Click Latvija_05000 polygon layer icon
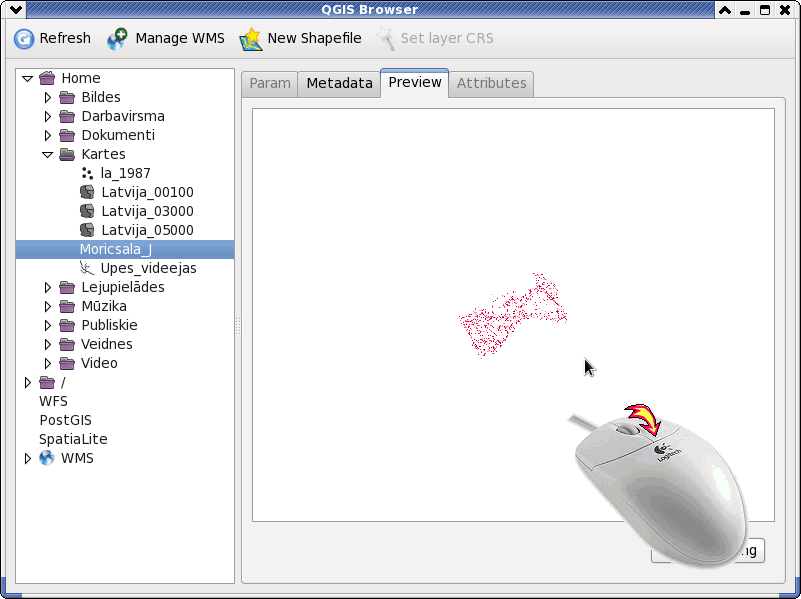The height and width of the screenshot is (599, 801). point(87,230)
